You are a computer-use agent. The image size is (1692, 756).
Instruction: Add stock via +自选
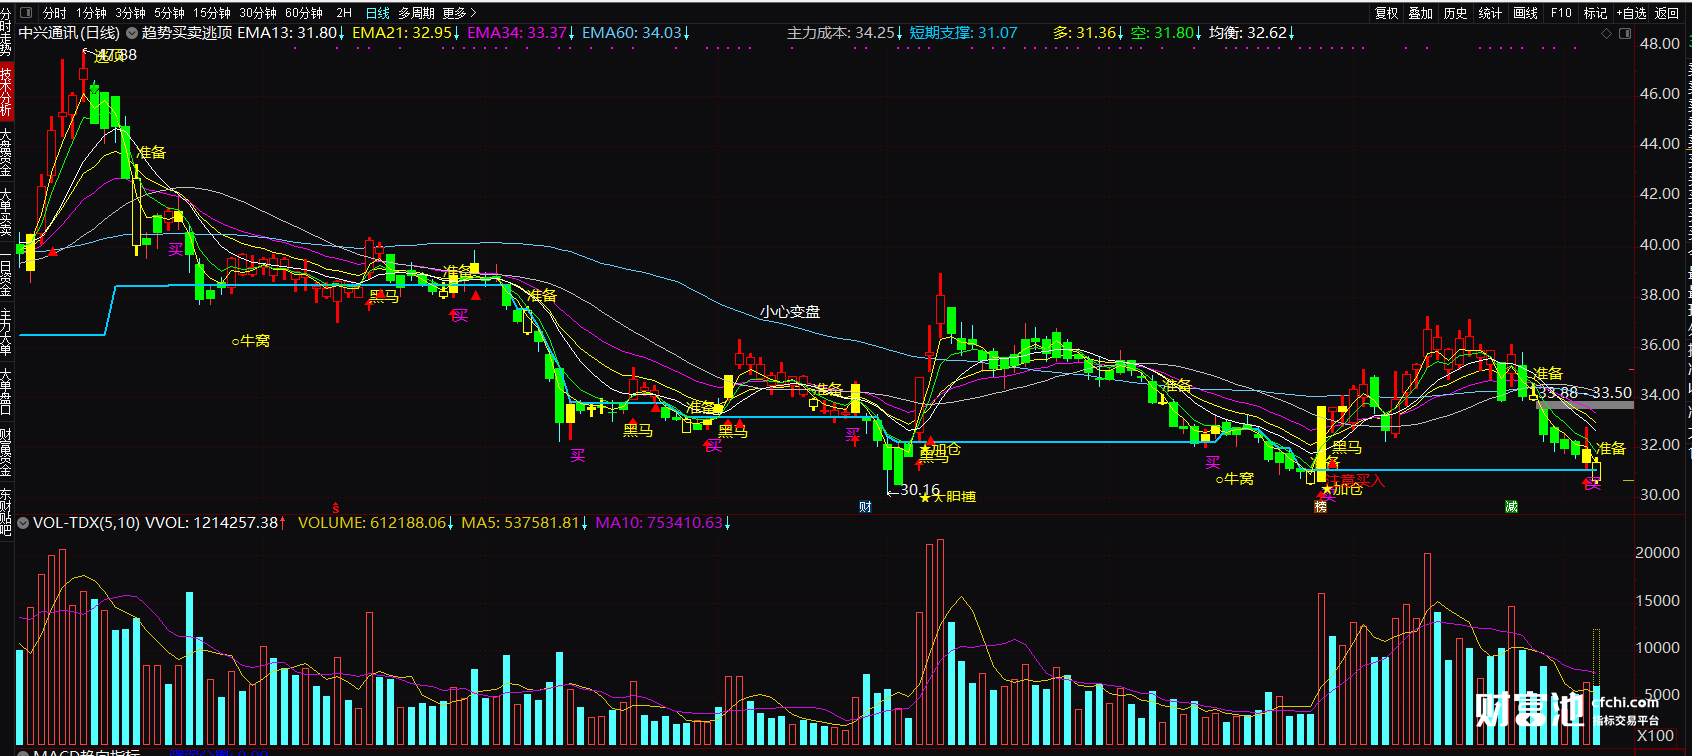click(1631, 13)
